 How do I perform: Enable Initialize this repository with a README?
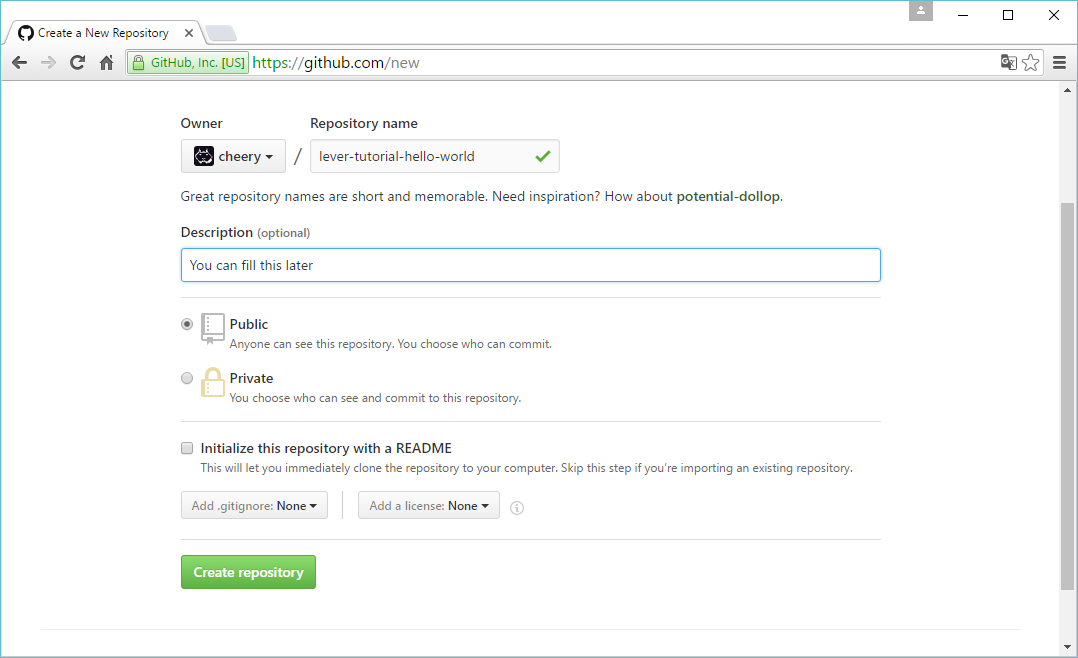(187, 448)
